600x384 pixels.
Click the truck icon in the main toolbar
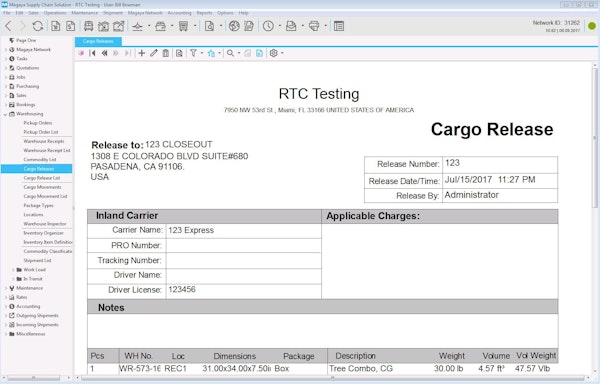[88, 26]
